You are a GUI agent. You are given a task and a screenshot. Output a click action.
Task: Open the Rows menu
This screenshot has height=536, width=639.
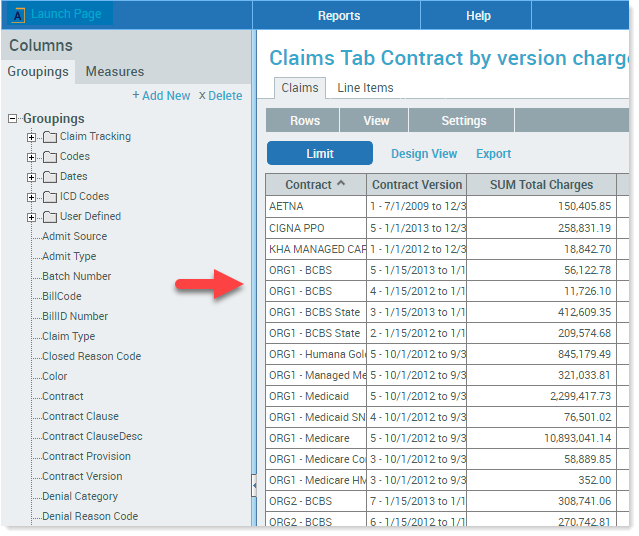click(x=305, y=121)
